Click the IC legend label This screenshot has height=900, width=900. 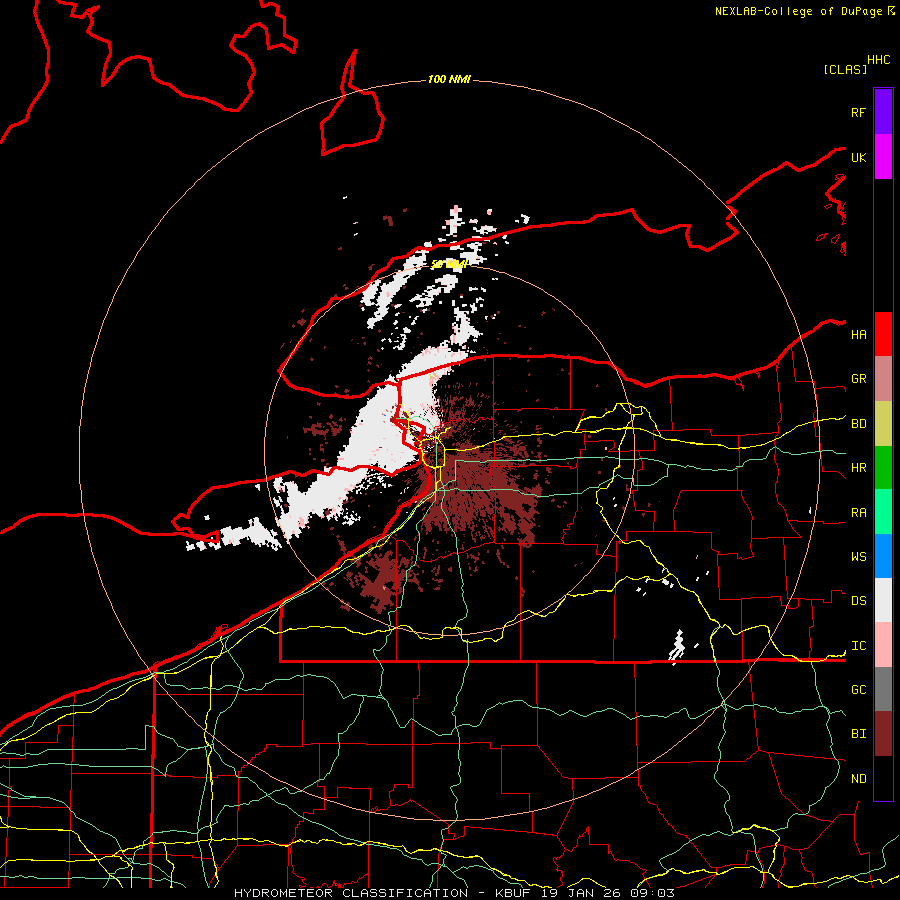click(x=858, y=646)
